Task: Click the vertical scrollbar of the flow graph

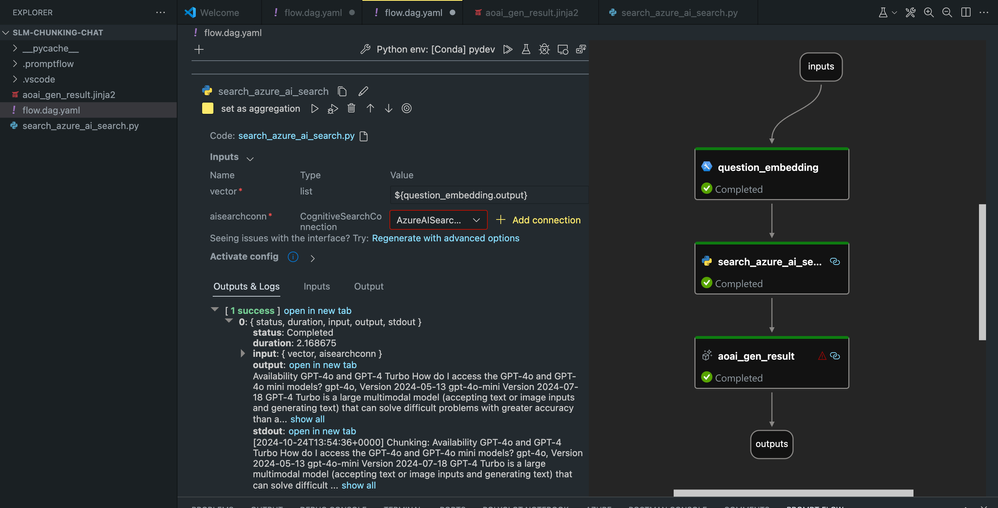Action: pyautogui.click(x=982, y=272)
